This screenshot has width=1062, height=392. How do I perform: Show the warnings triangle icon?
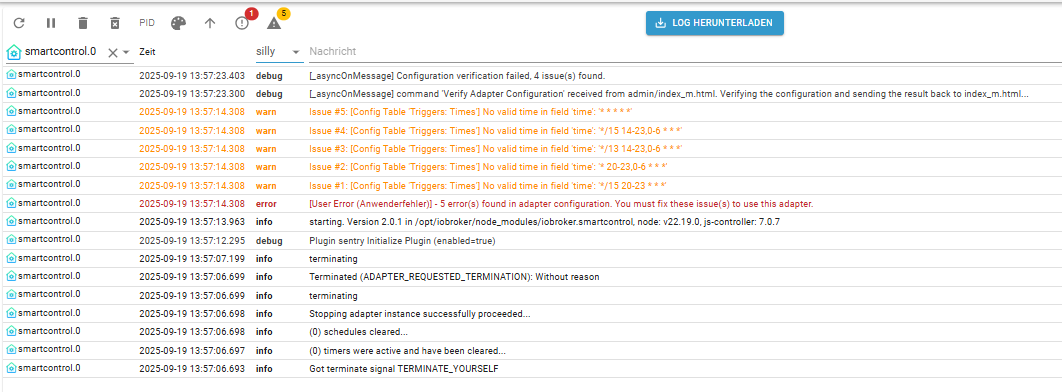pyautogui.click(x=274, y=23)
